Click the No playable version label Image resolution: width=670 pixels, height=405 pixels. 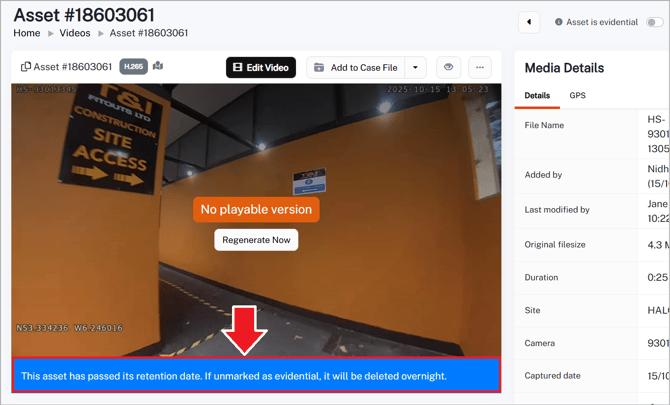tap(256, 209)
